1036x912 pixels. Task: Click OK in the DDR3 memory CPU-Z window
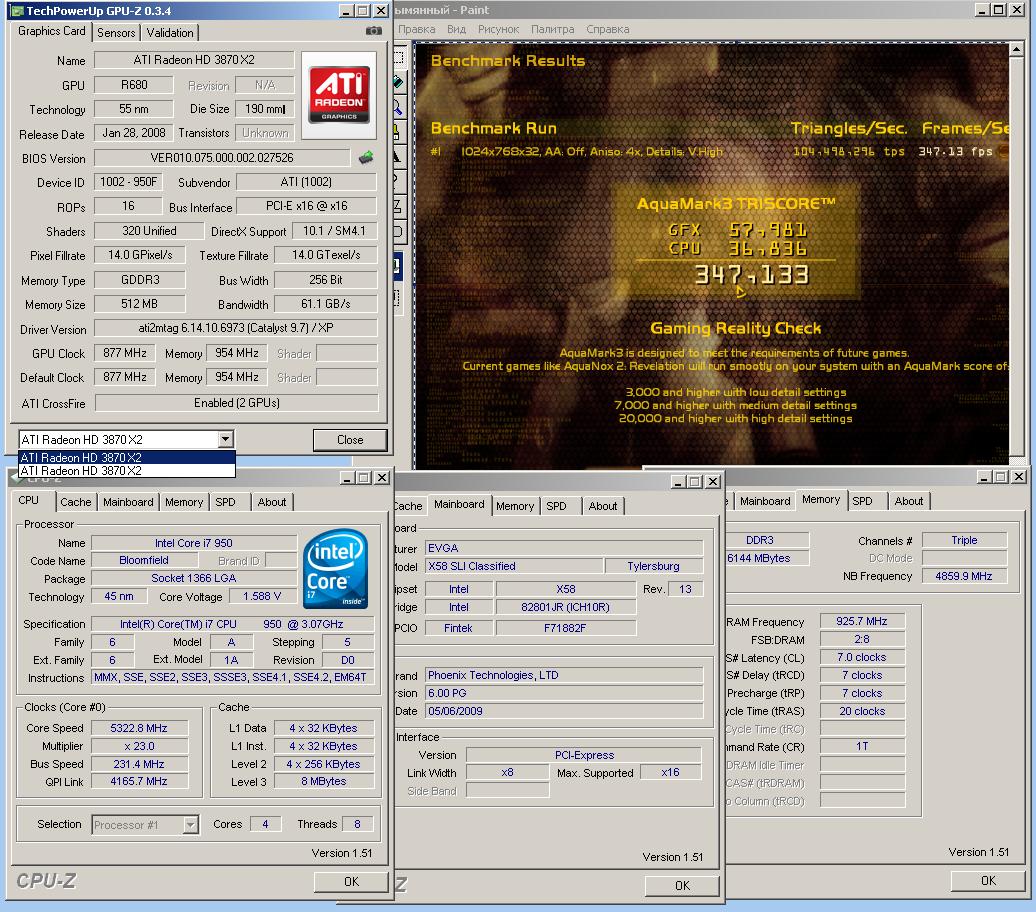tap(988, 880)
